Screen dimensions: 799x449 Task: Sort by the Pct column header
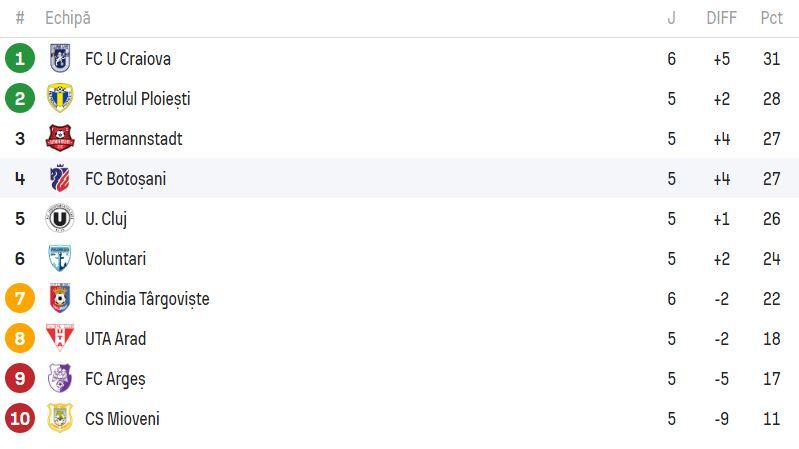pos(771,18)
